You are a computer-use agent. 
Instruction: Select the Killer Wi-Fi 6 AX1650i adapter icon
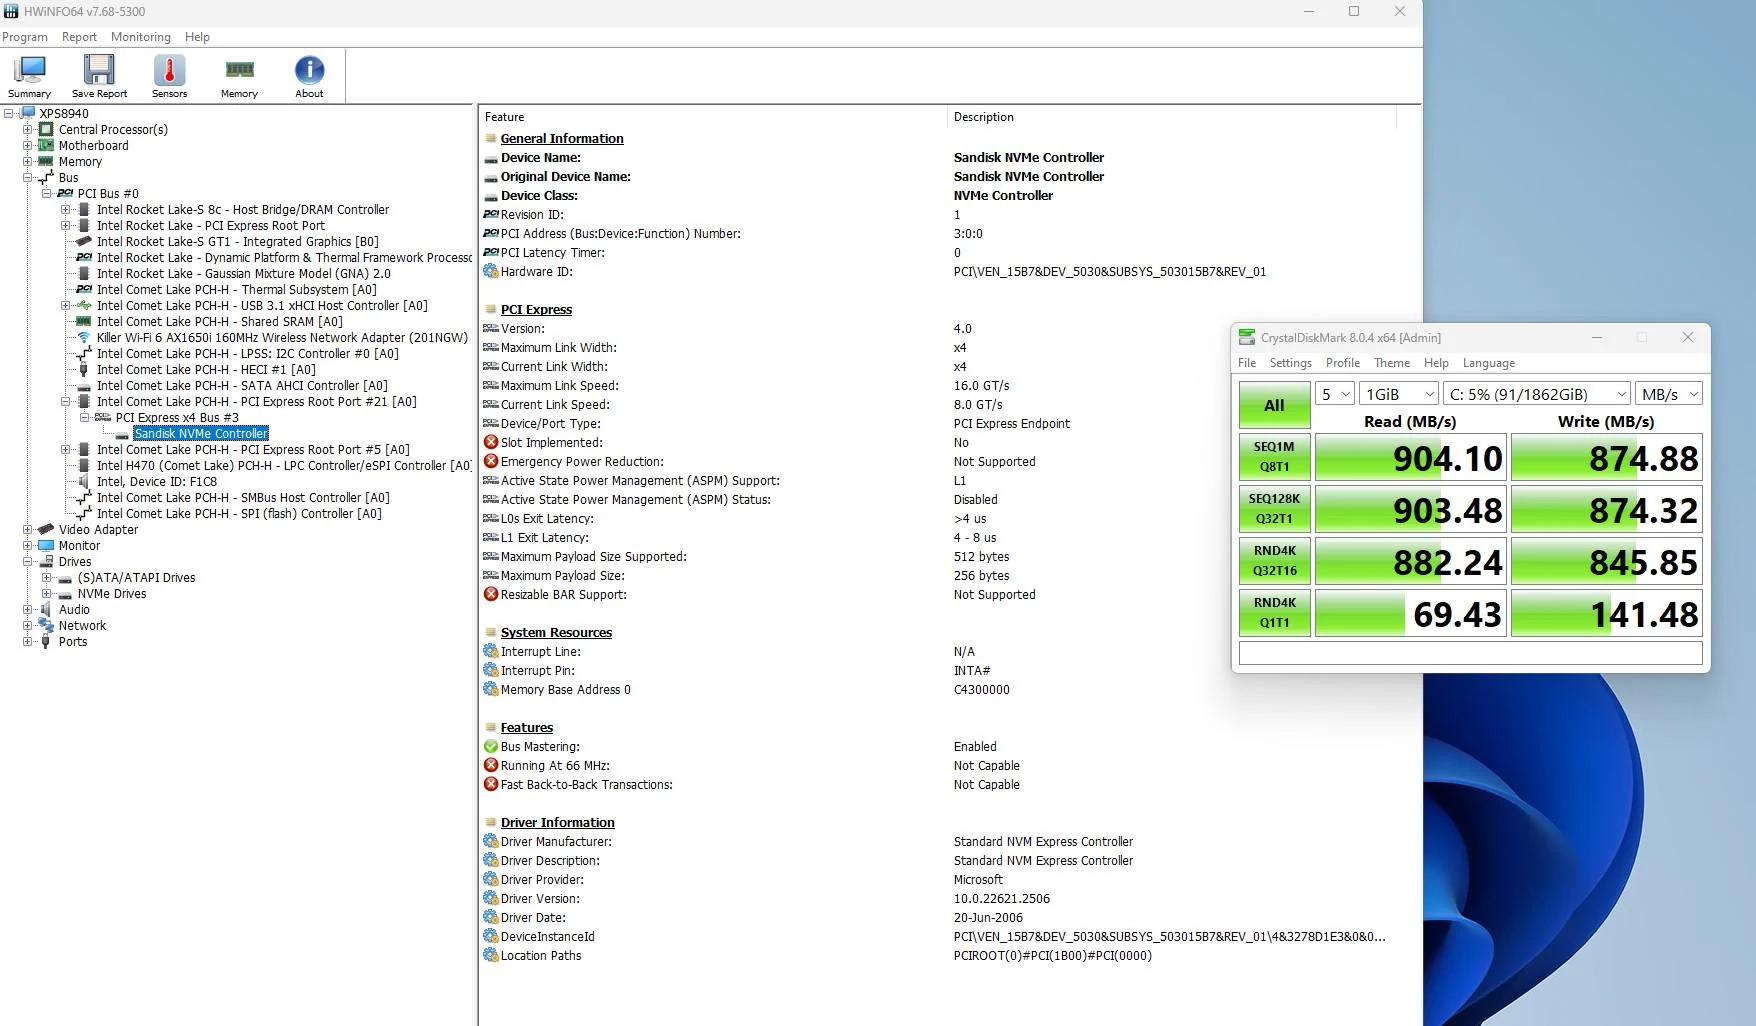point(84,338)
